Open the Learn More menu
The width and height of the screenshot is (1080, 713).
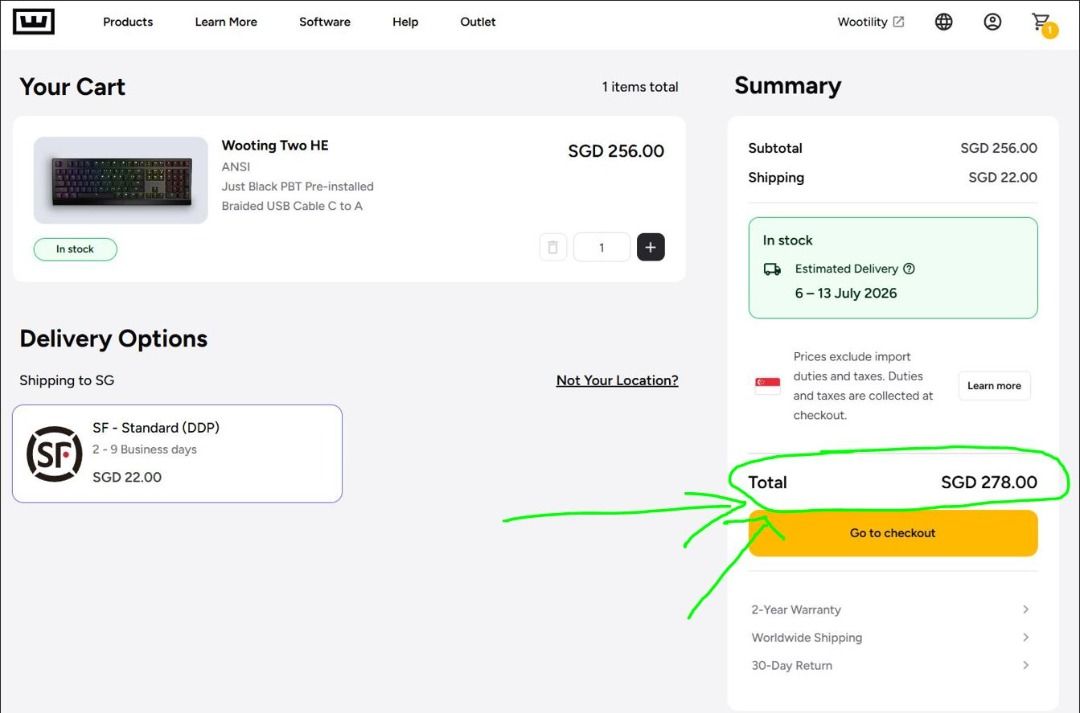[226, 22]
